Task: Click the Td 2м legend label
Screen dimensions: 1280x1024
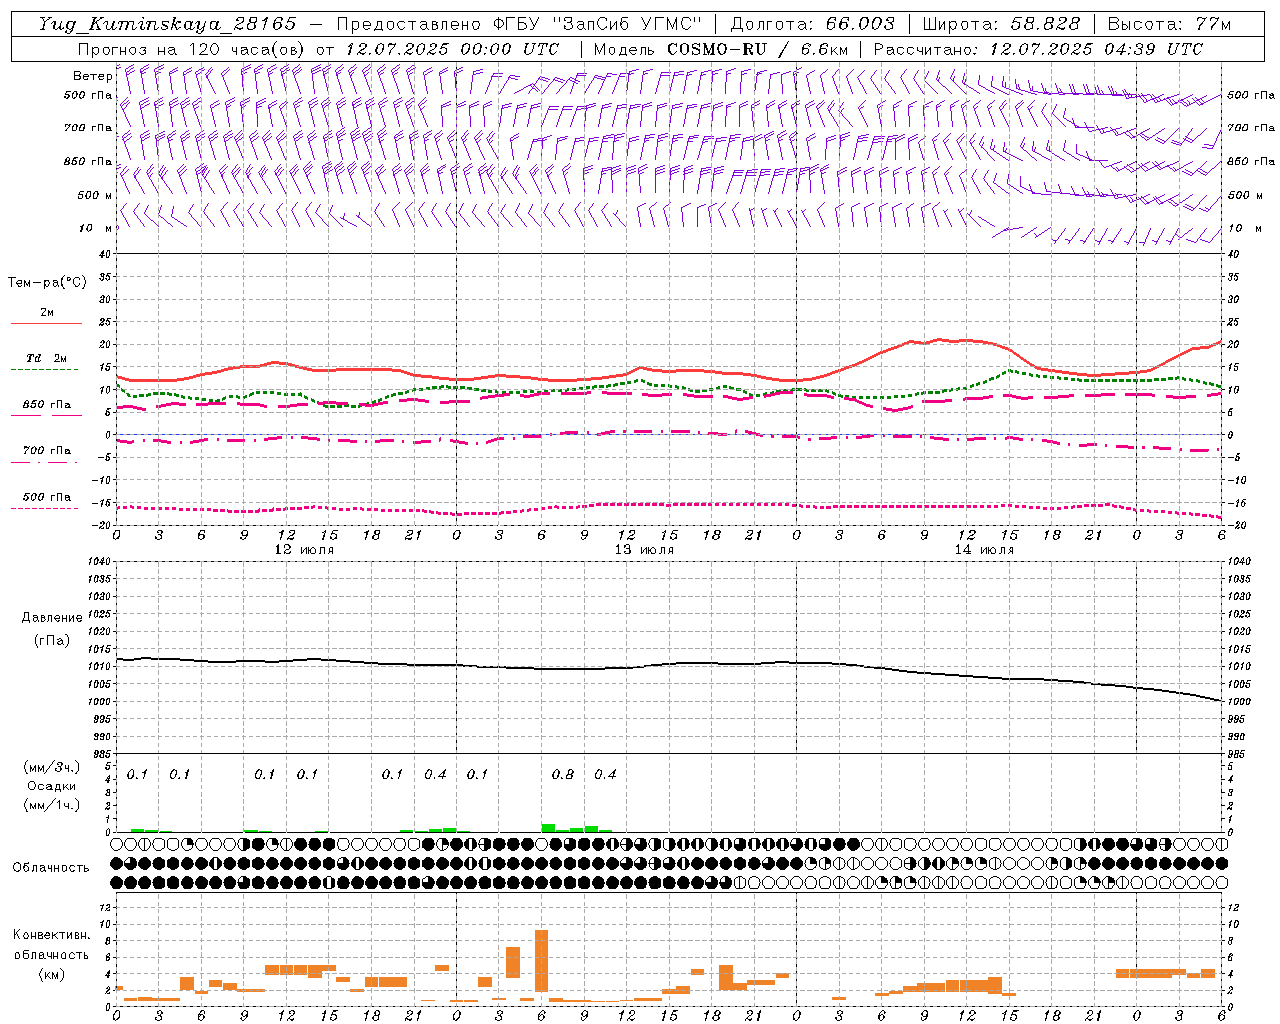Action: click(47, 358)
